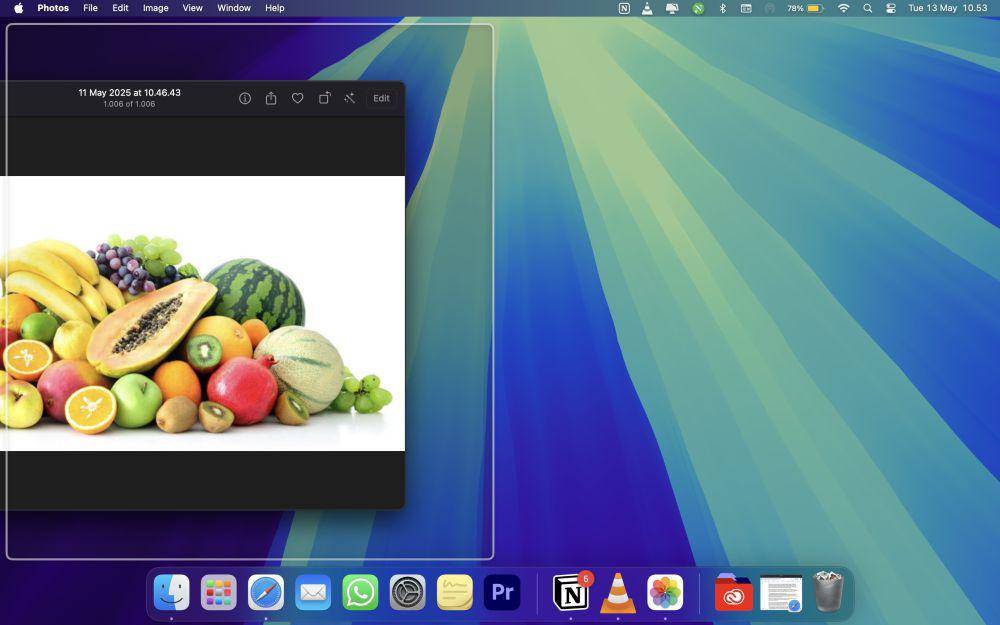Open the Window menu
Screen dimensions: 1000x625
point(234,8)
